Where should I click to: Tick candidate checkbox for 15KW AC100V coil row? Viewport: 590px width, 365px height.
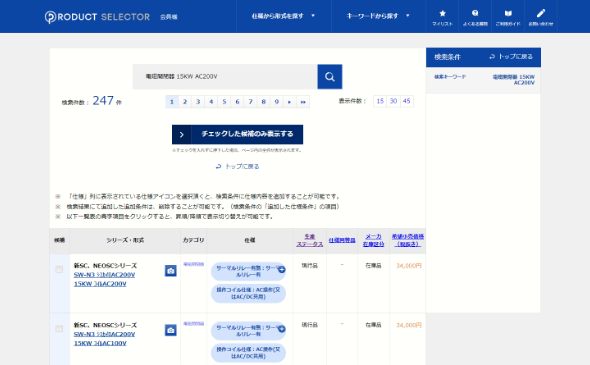coord(59,328)
